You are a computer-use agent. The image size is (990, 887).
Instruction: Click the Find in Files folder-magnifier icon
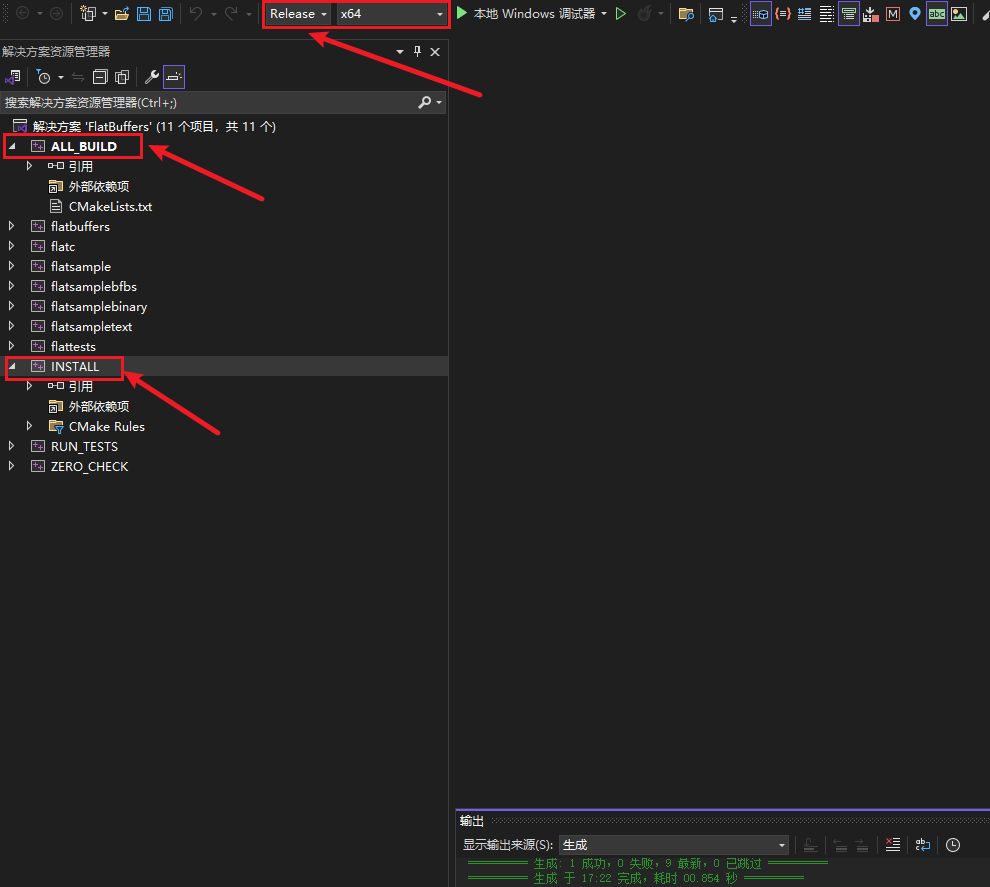(686, 14)
